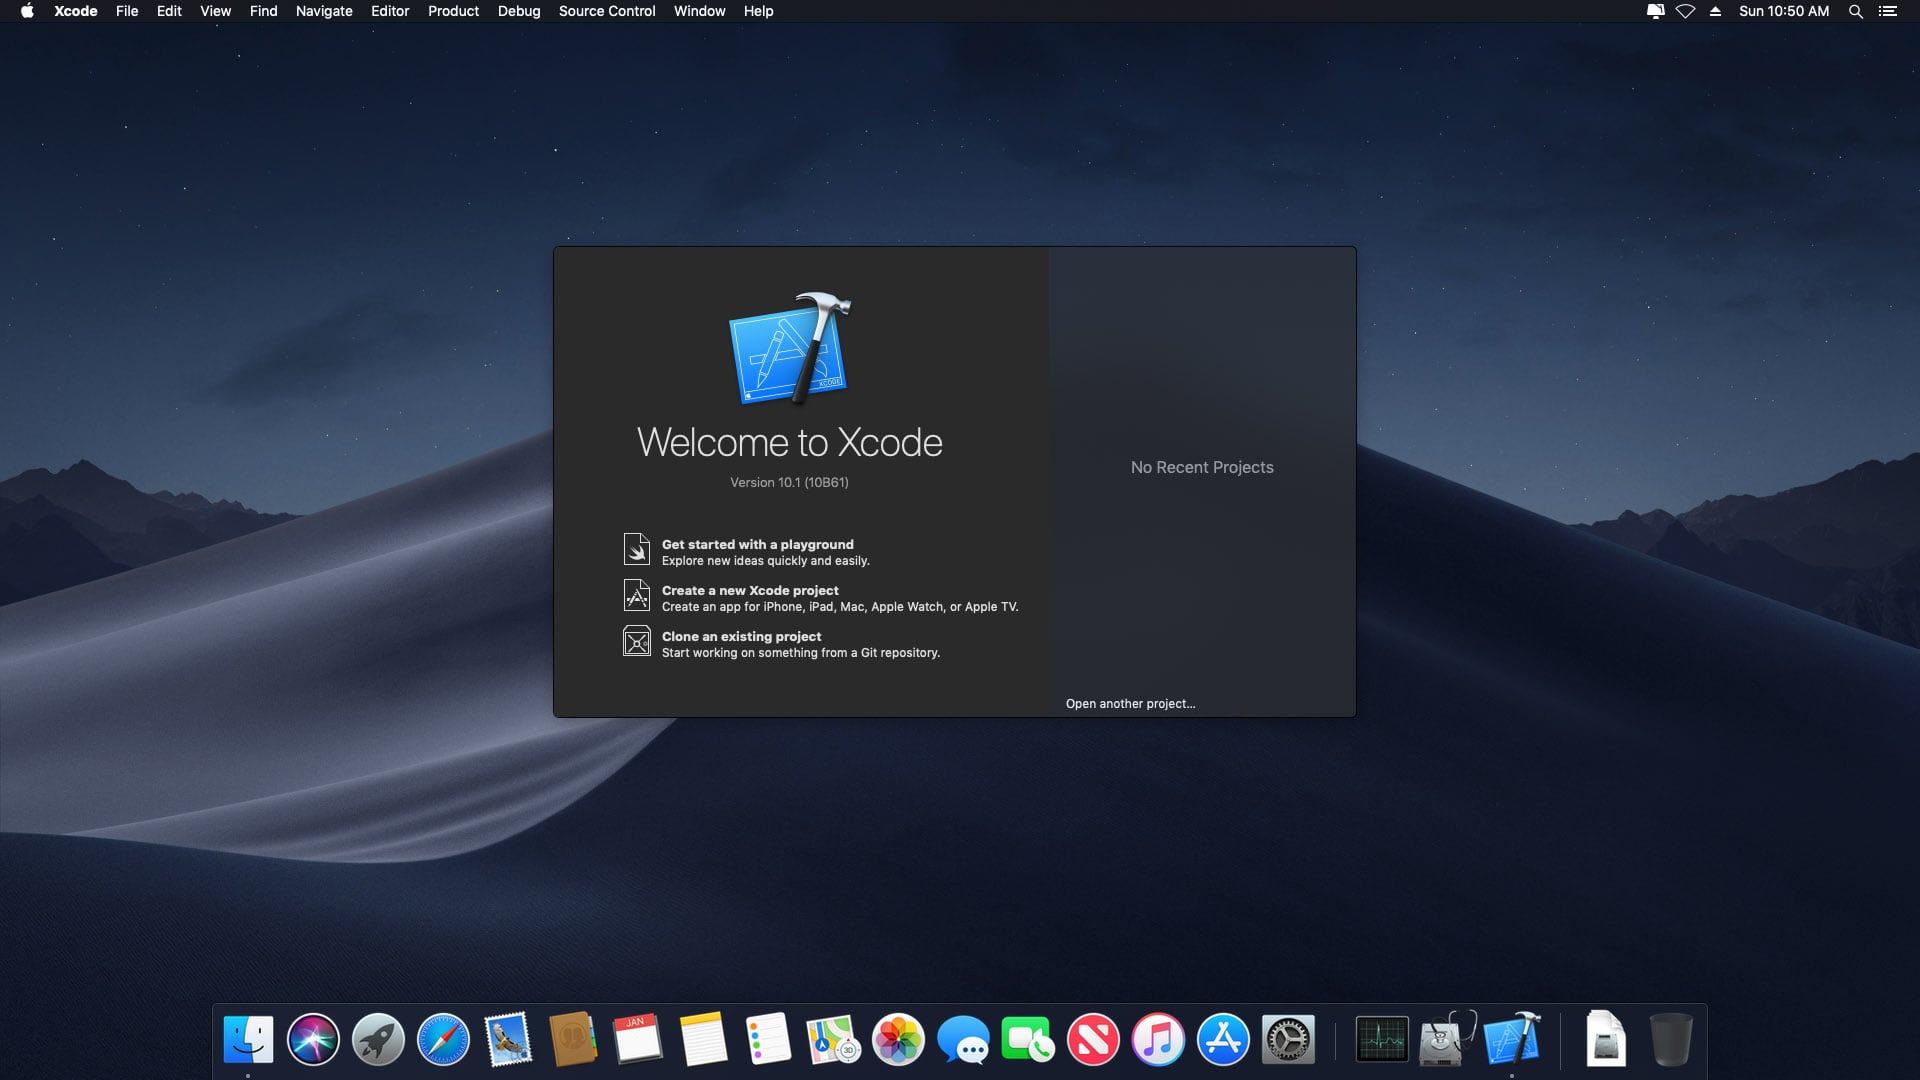
Task: Click the Product menu item
Action: click(x=454, y=11)
